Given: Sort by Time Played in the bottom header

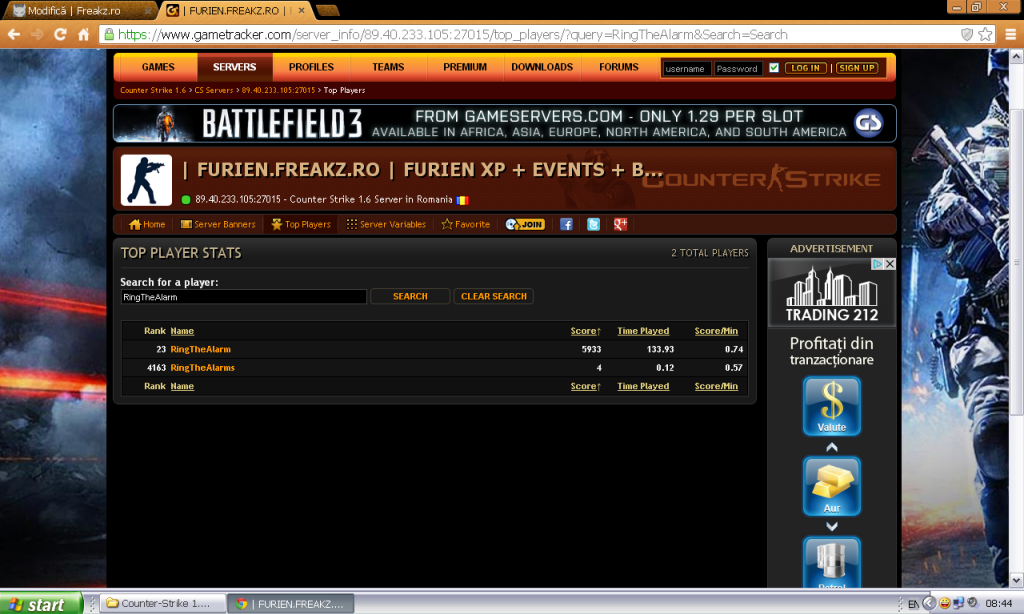Looking at the screenshot, I should 643,386.
